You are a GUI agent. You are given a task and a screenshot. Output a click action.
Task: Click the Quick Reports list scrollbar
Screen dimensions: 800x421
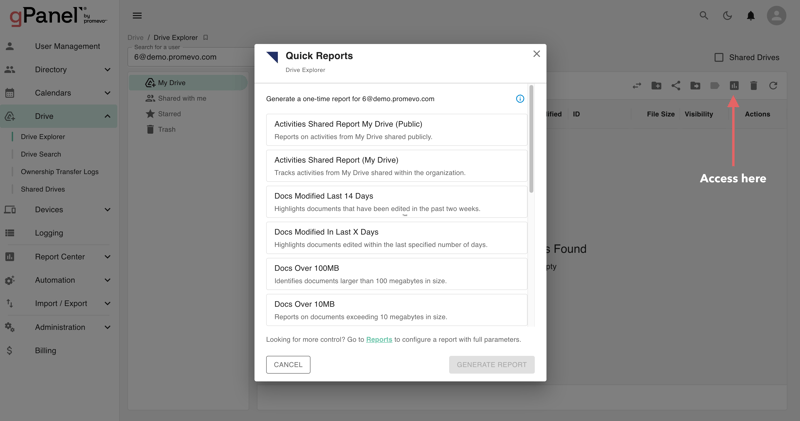531,139
